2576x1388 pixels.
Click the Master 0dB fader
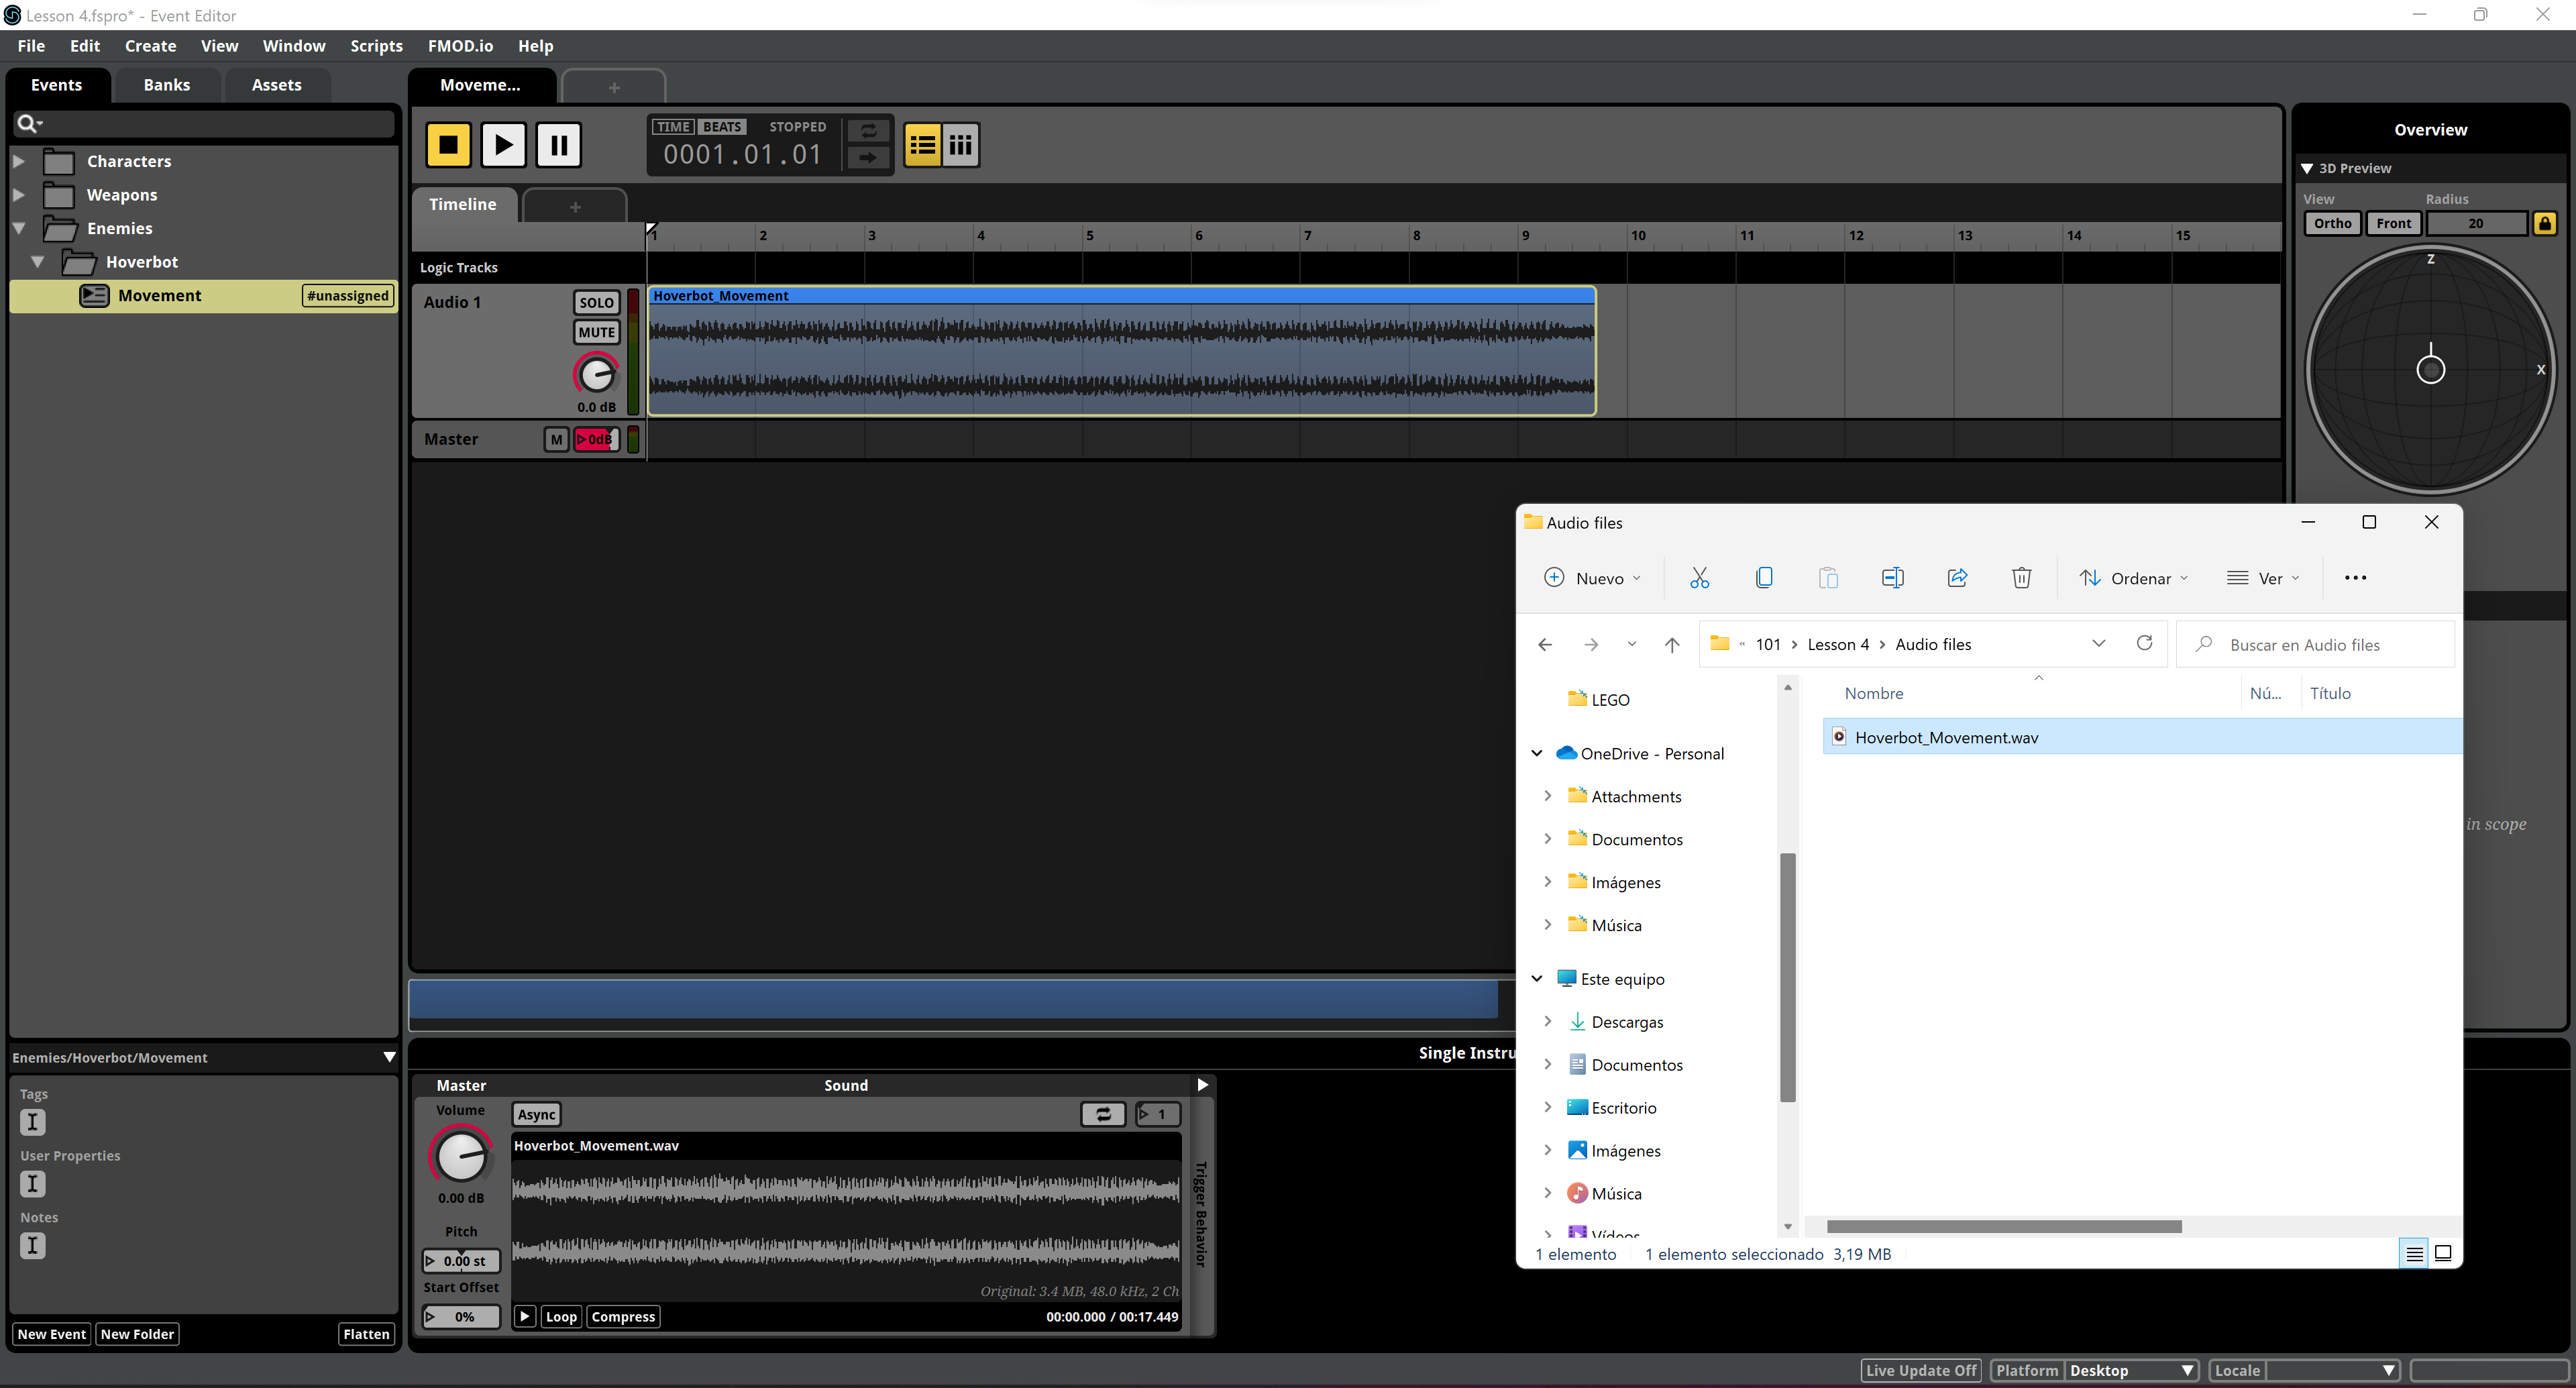[x=596, y=439]
